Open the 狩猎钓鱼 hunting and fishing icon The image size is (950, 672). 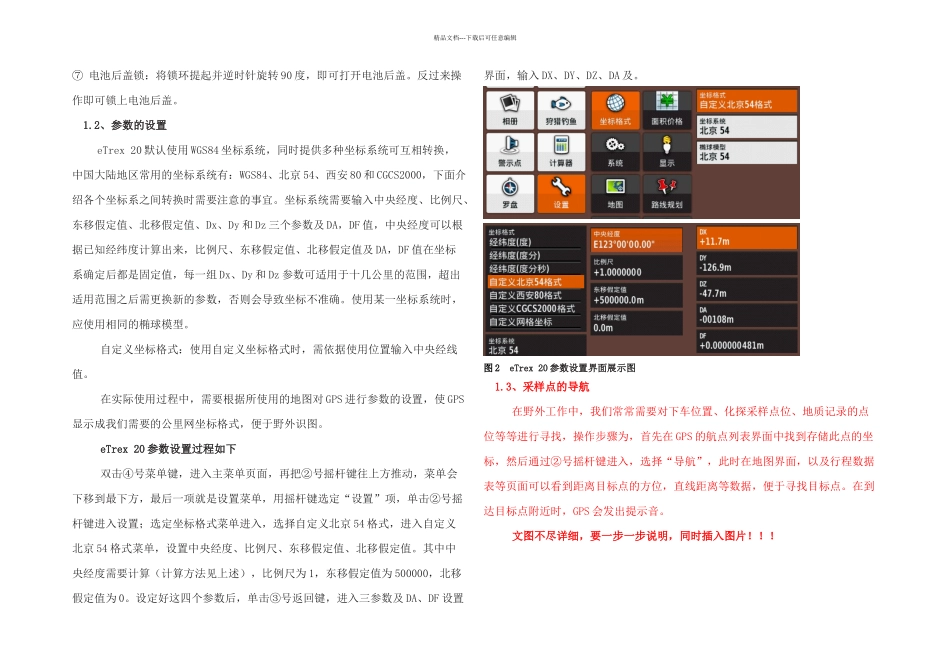(561, 110)
